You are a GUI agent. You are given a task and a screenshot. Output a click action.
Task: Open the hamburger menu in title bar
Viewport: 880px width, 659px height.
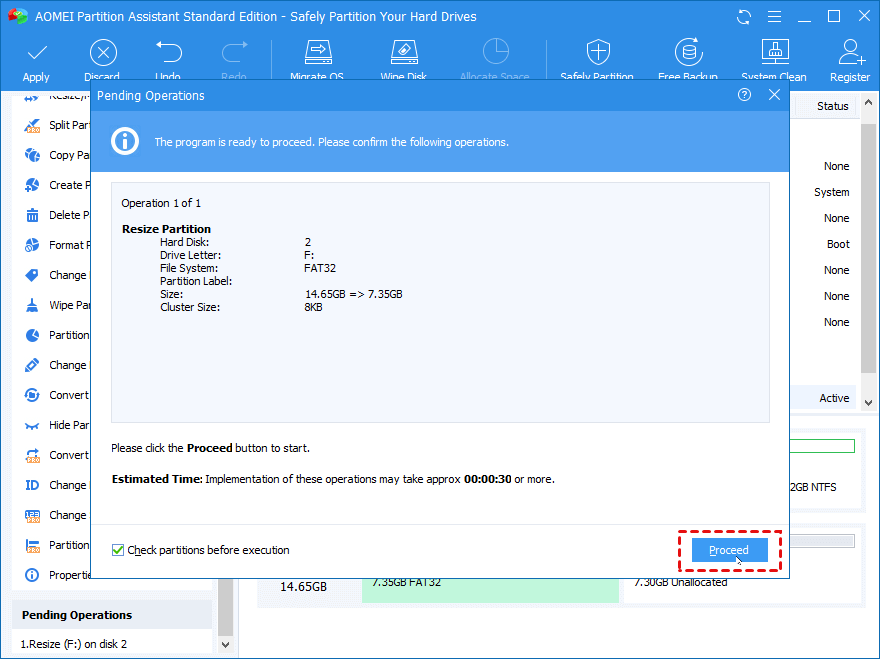click(772, 17)
